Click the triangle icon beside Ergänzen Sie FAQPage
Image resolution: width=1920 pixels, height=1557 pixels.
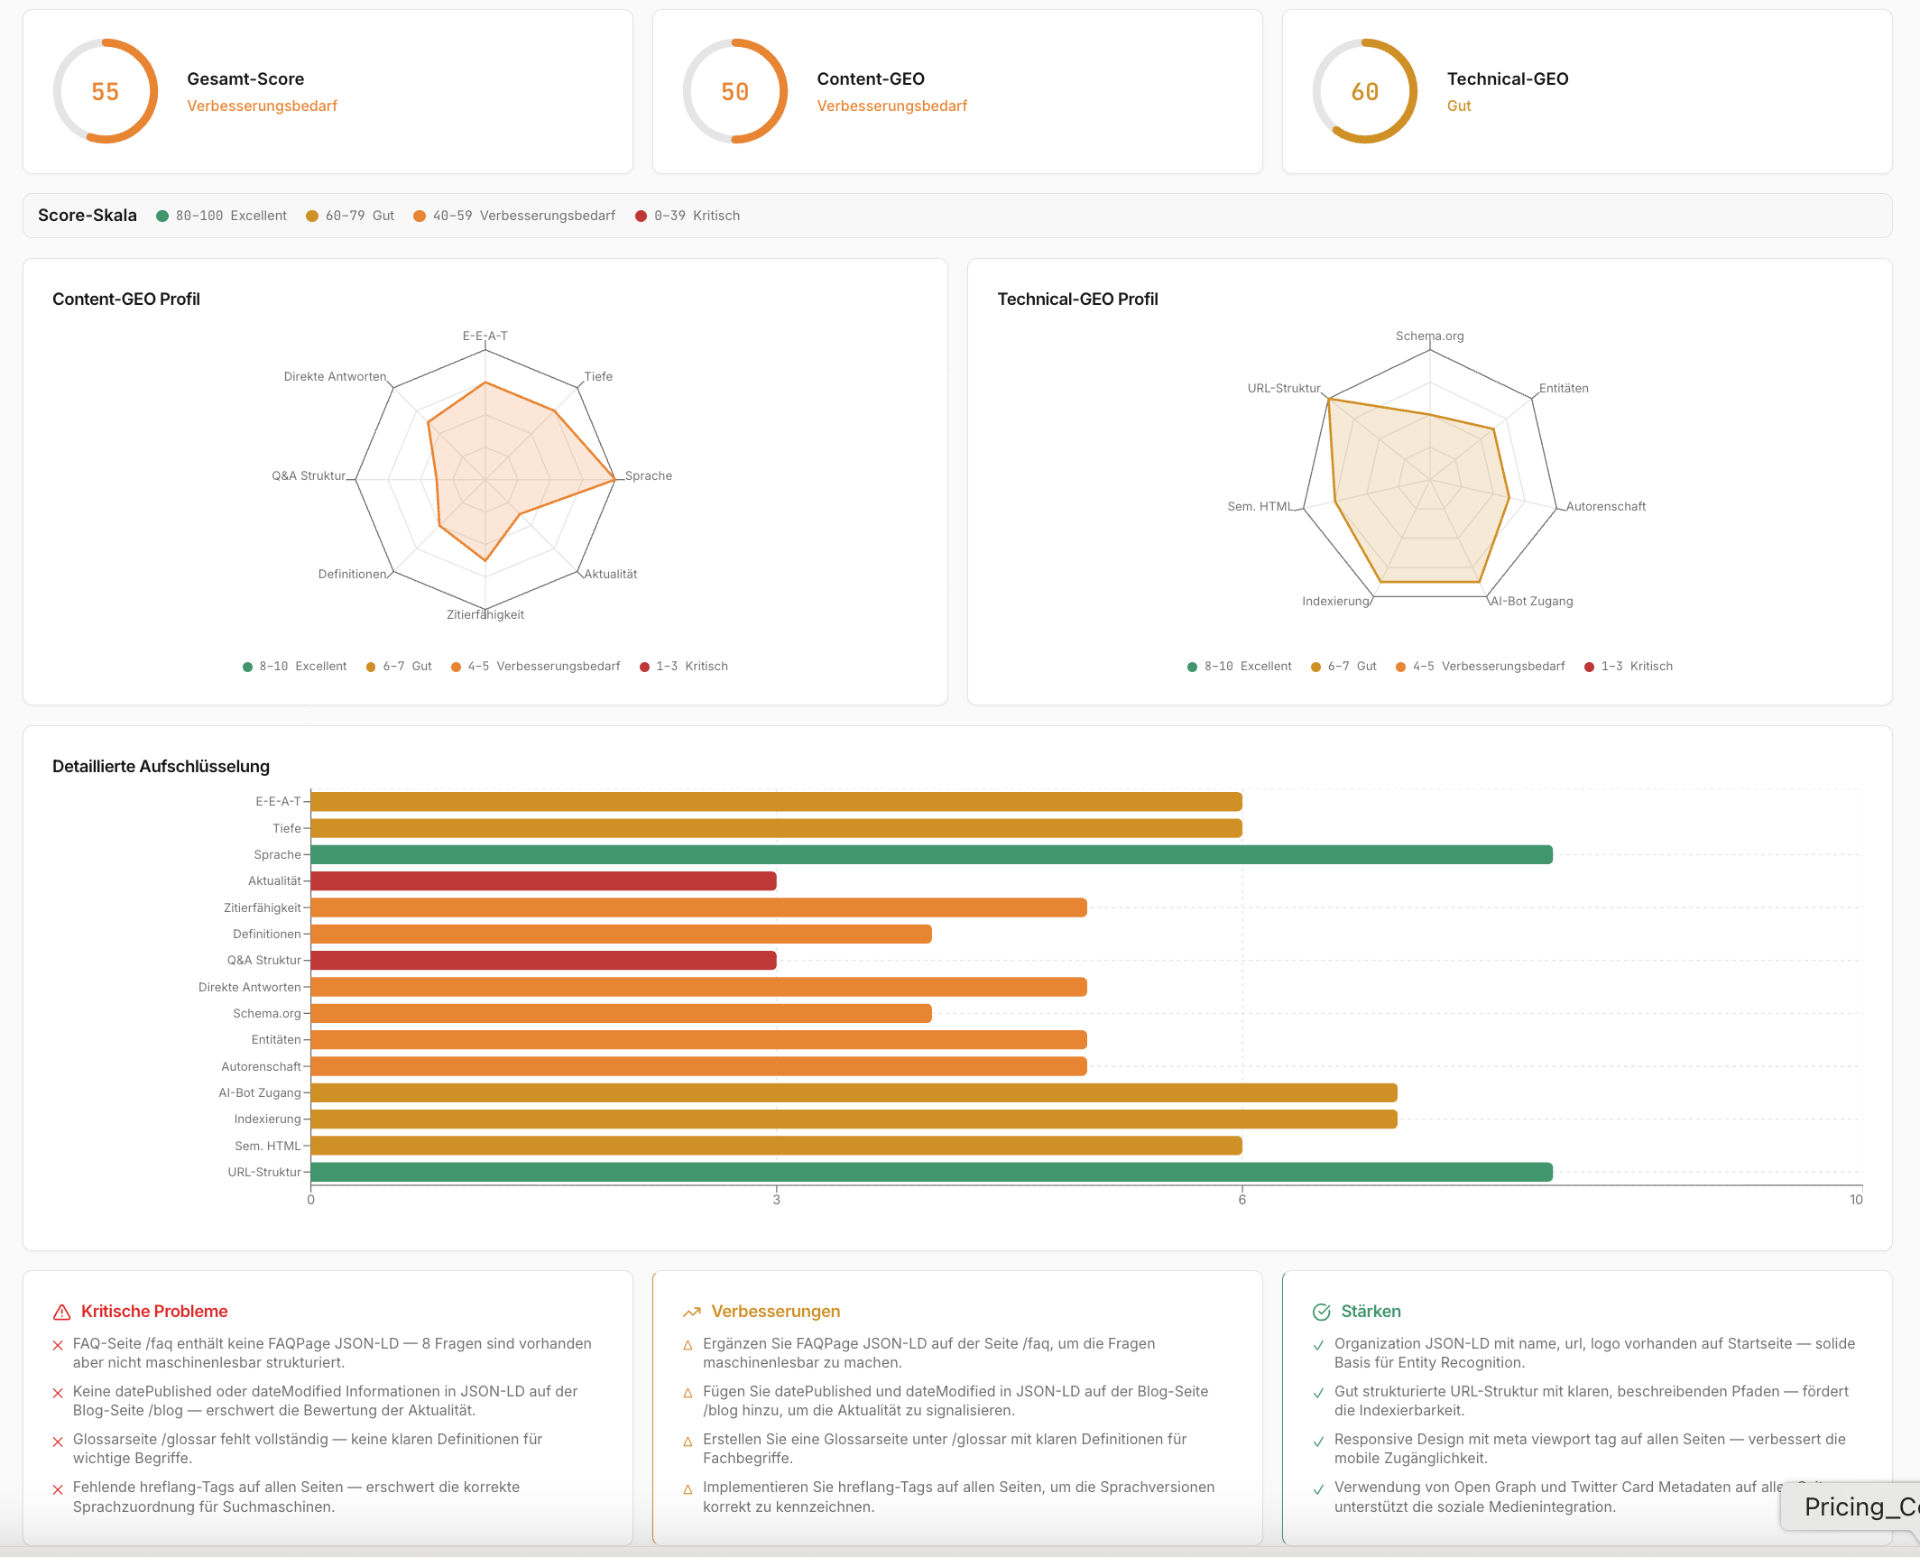(688, 1346)
